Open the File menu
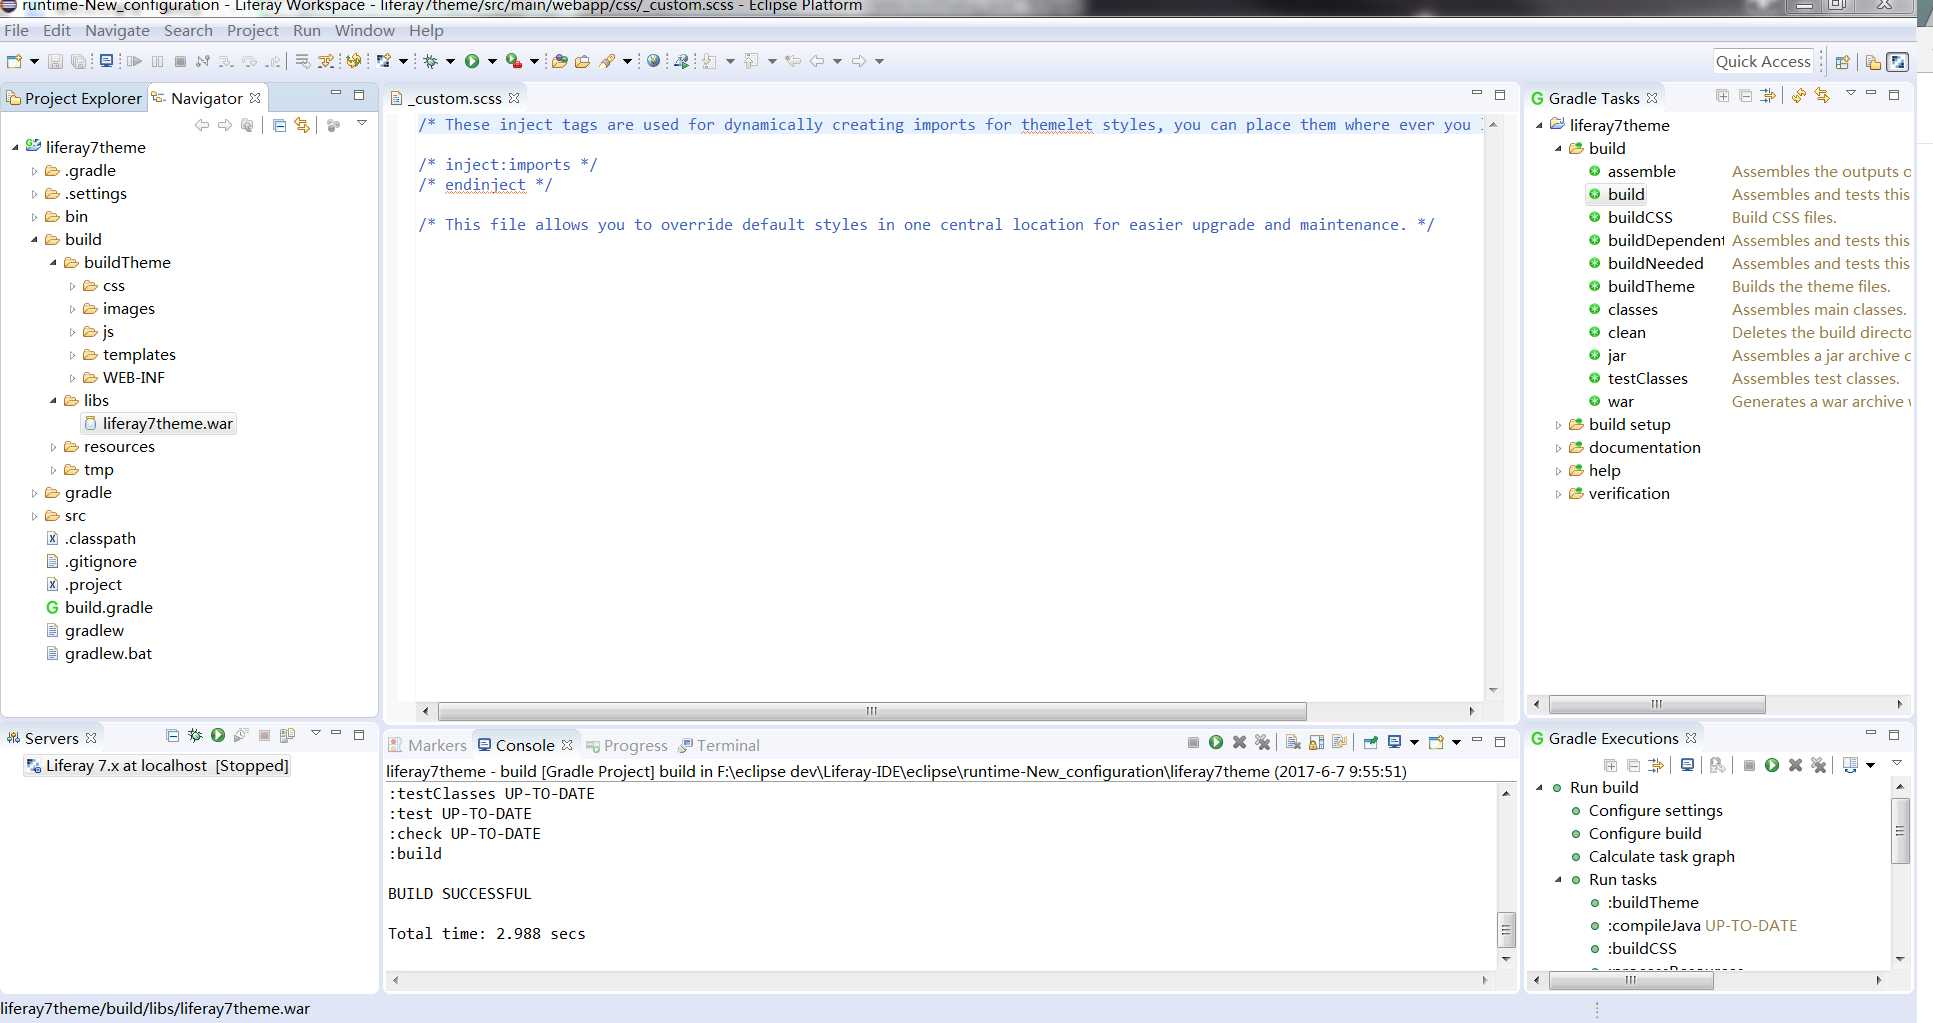The height and width of the screenshot is (1023, 1933). [16, 31]
